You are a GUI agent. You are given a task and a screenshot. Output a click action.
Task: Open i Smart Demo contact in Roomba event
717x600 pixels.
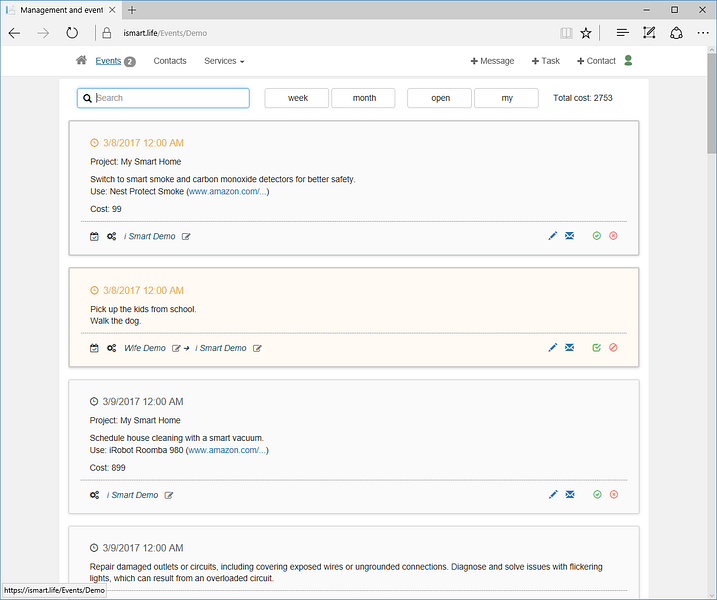[x=132, y=495]
